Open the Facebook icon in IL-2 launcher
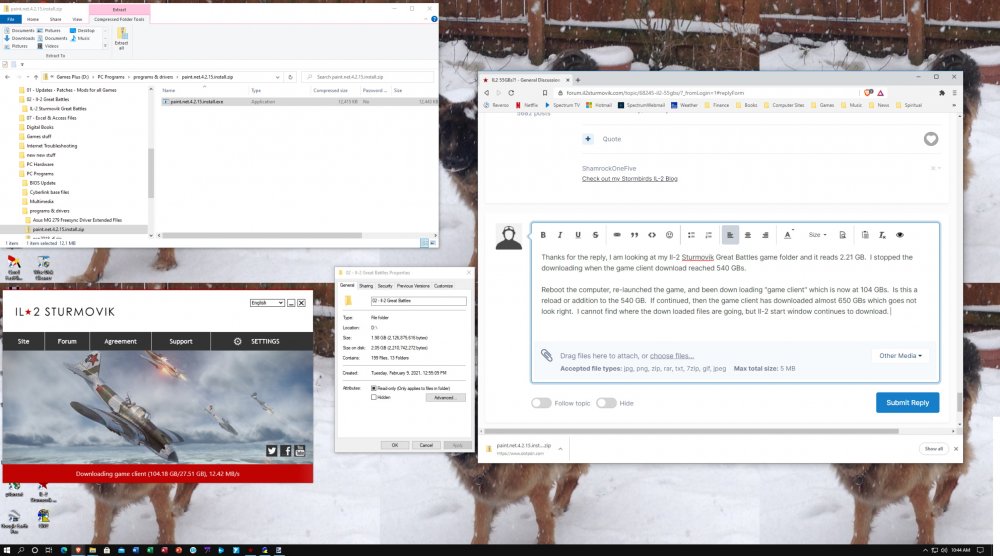Image resolution: width=1000 pixels, height=556 pixels. coord(286,451)
